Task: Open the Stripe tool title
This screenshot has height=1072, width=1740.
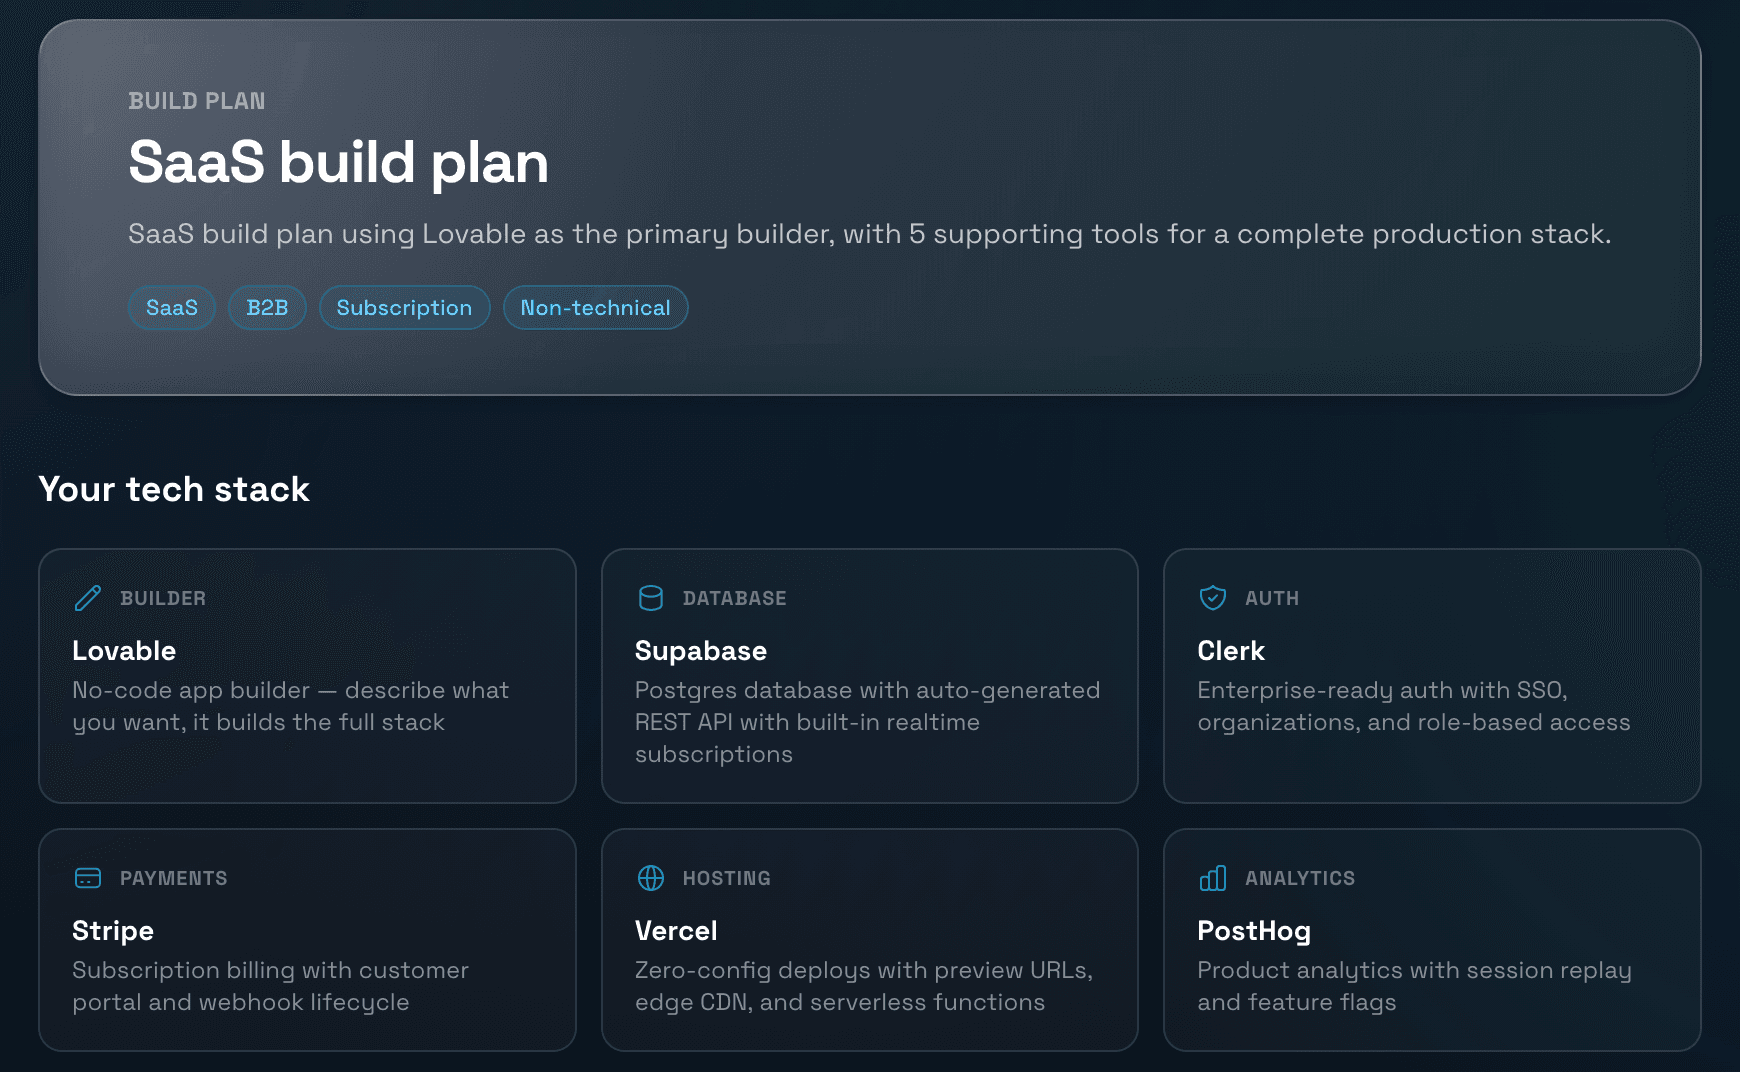Action: pos(113,931)
